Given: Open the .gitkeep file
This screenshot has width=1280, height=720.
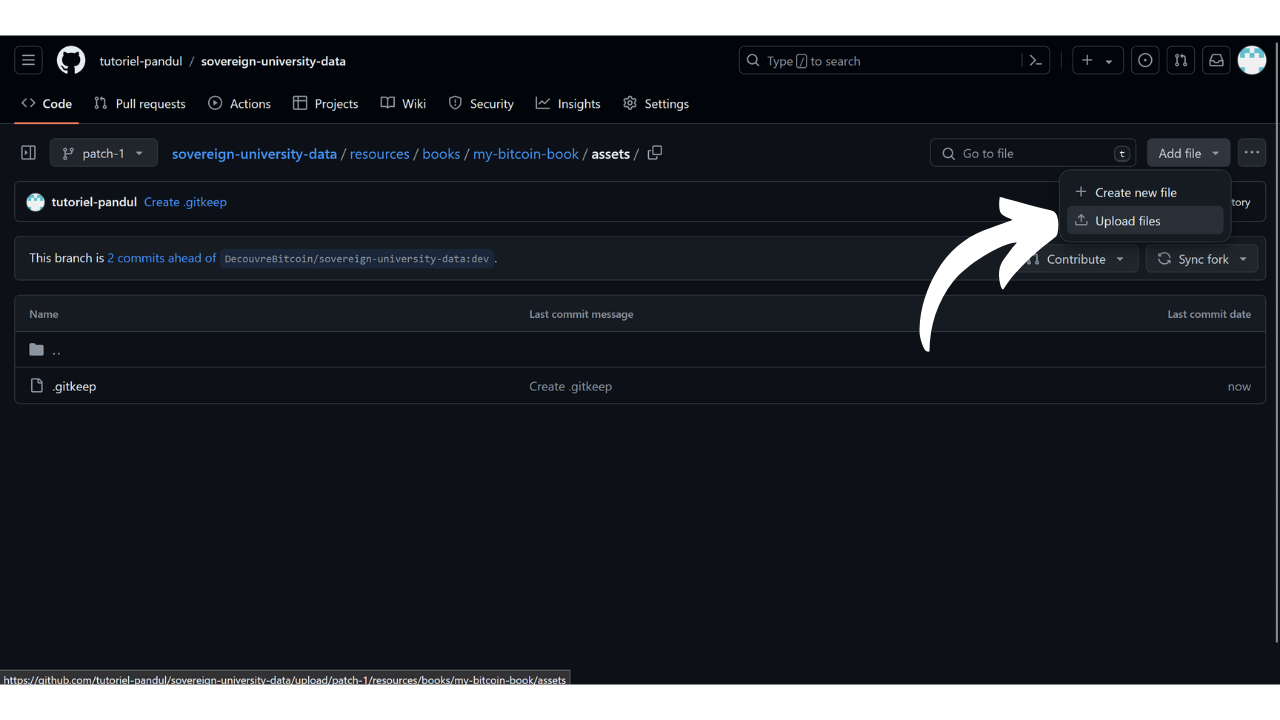Looking at the screenshot, I should tap(74, 386).
